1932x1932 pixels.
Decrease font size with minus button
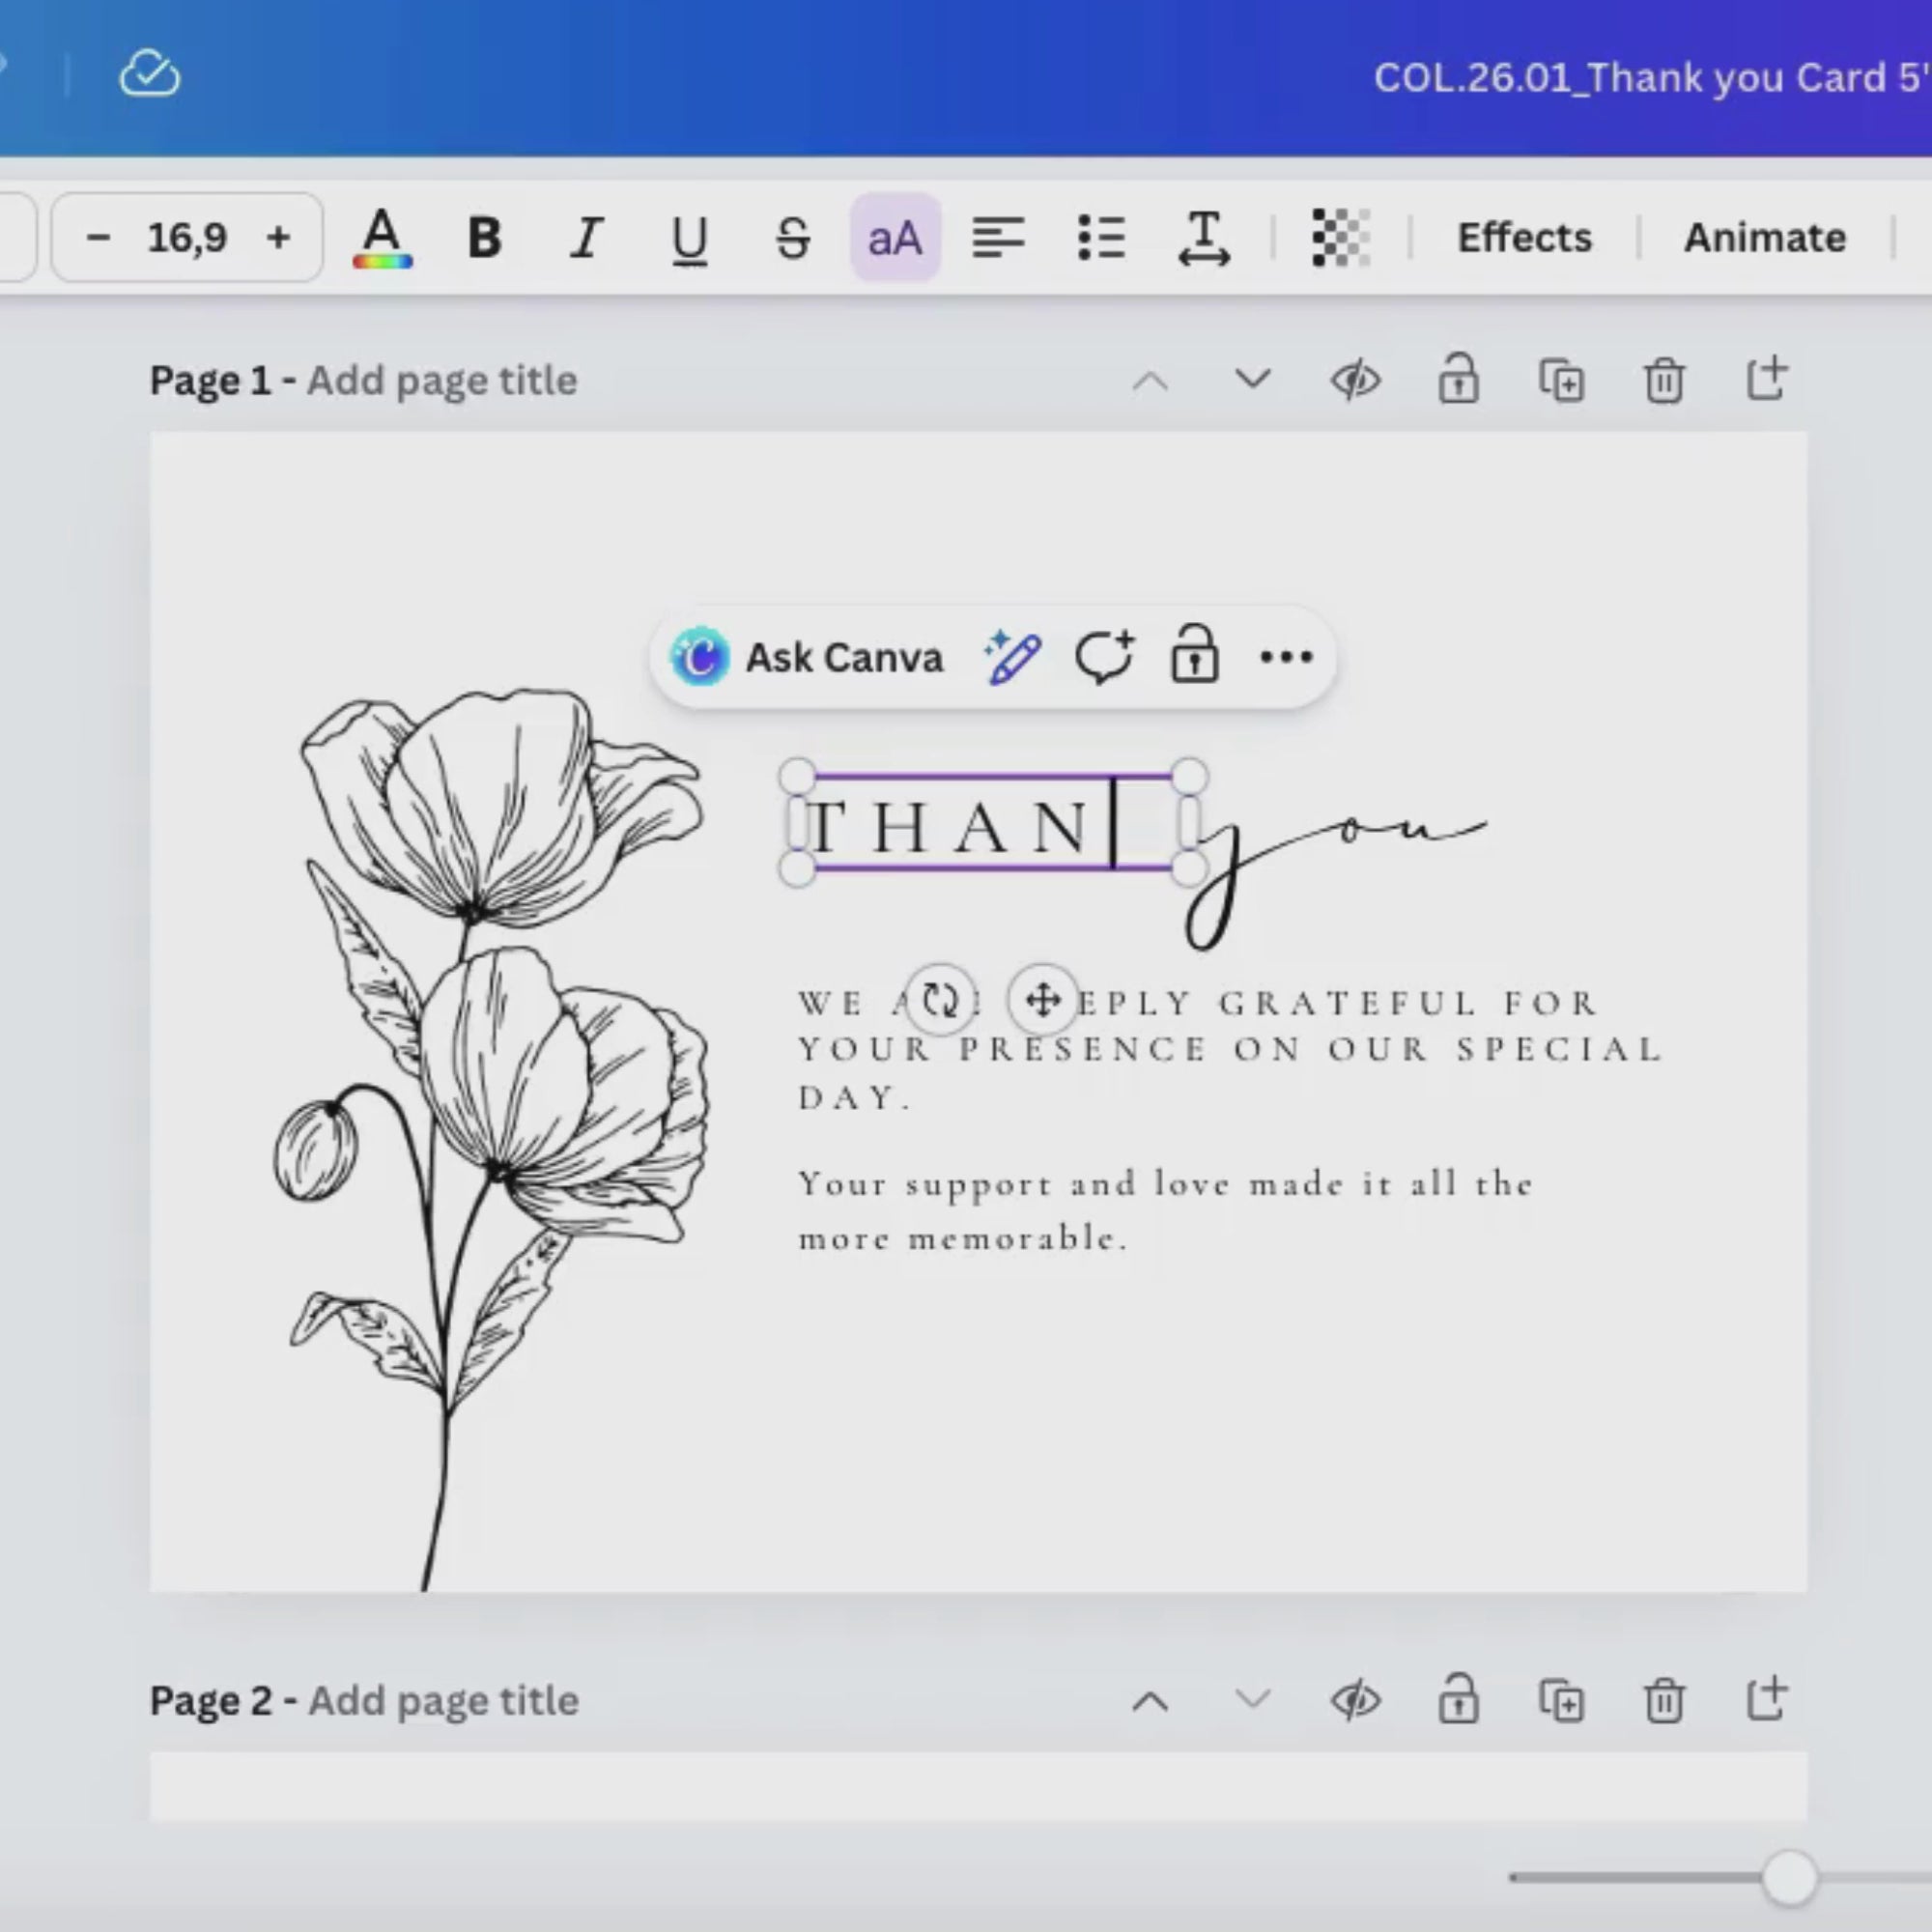pyautogui.click(x=98, y=238)
